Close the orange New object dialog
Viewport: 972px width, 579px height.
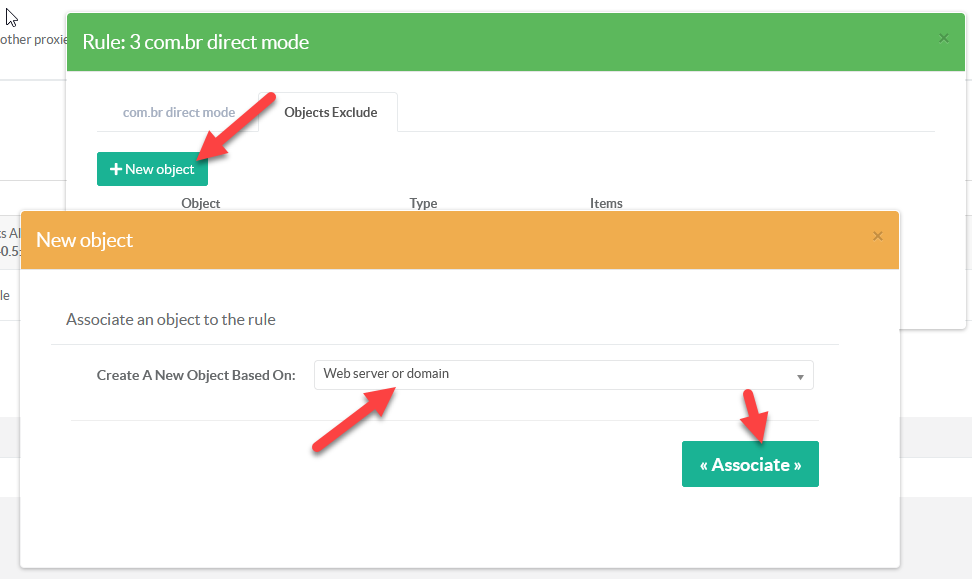tap(878, 236)
